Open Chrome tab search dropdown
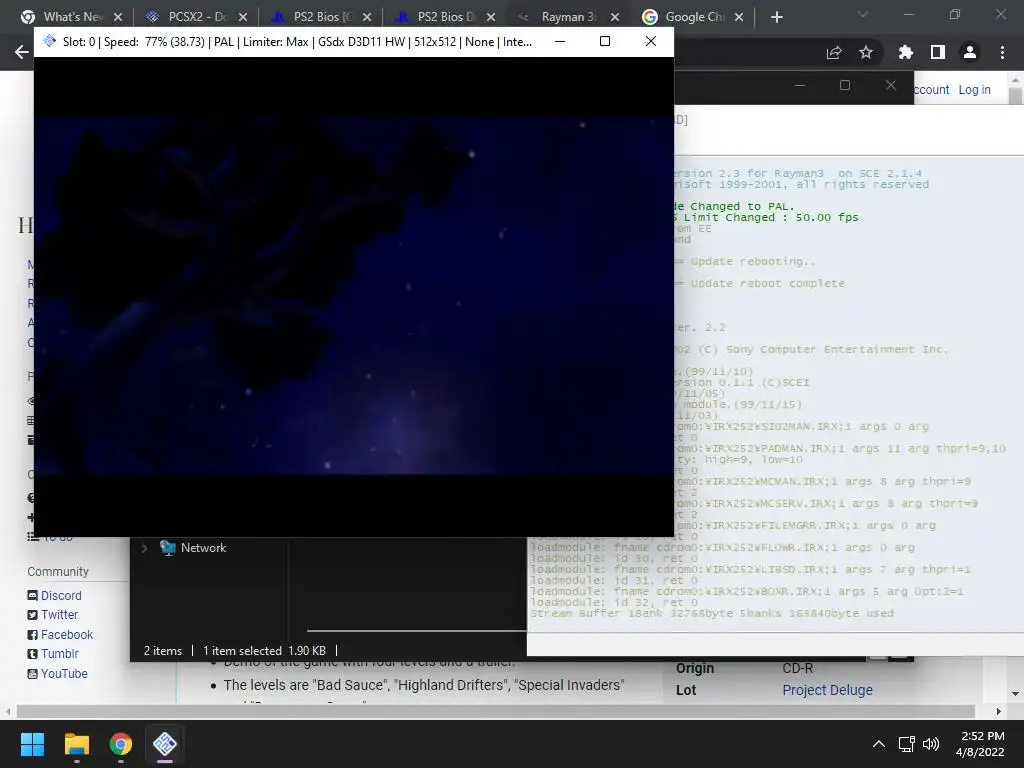 [863, 14]
